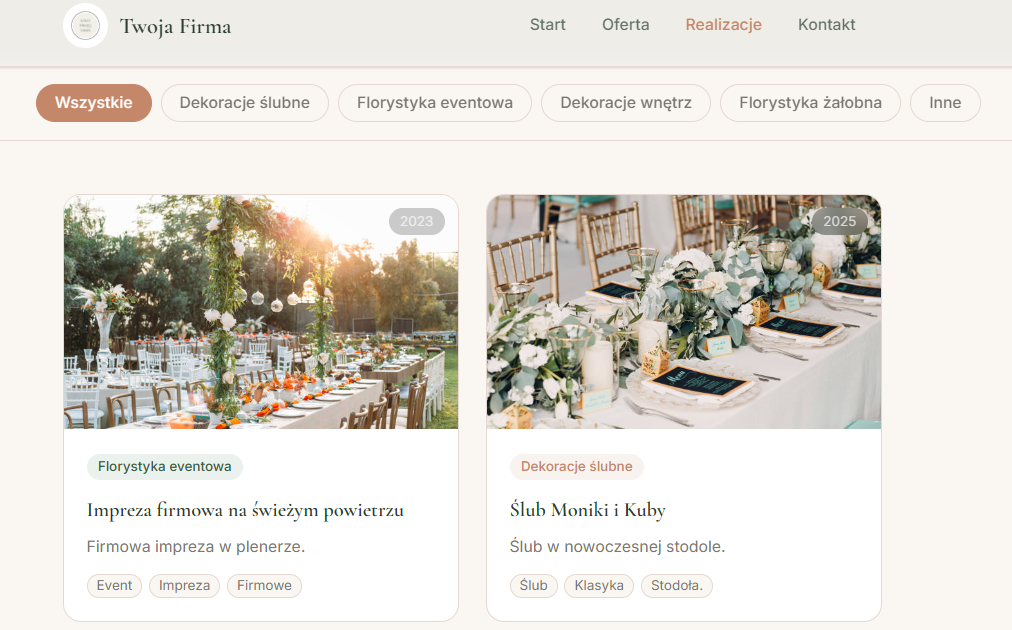
Task: Click the 2025 year badge
Action: [839, 221]
